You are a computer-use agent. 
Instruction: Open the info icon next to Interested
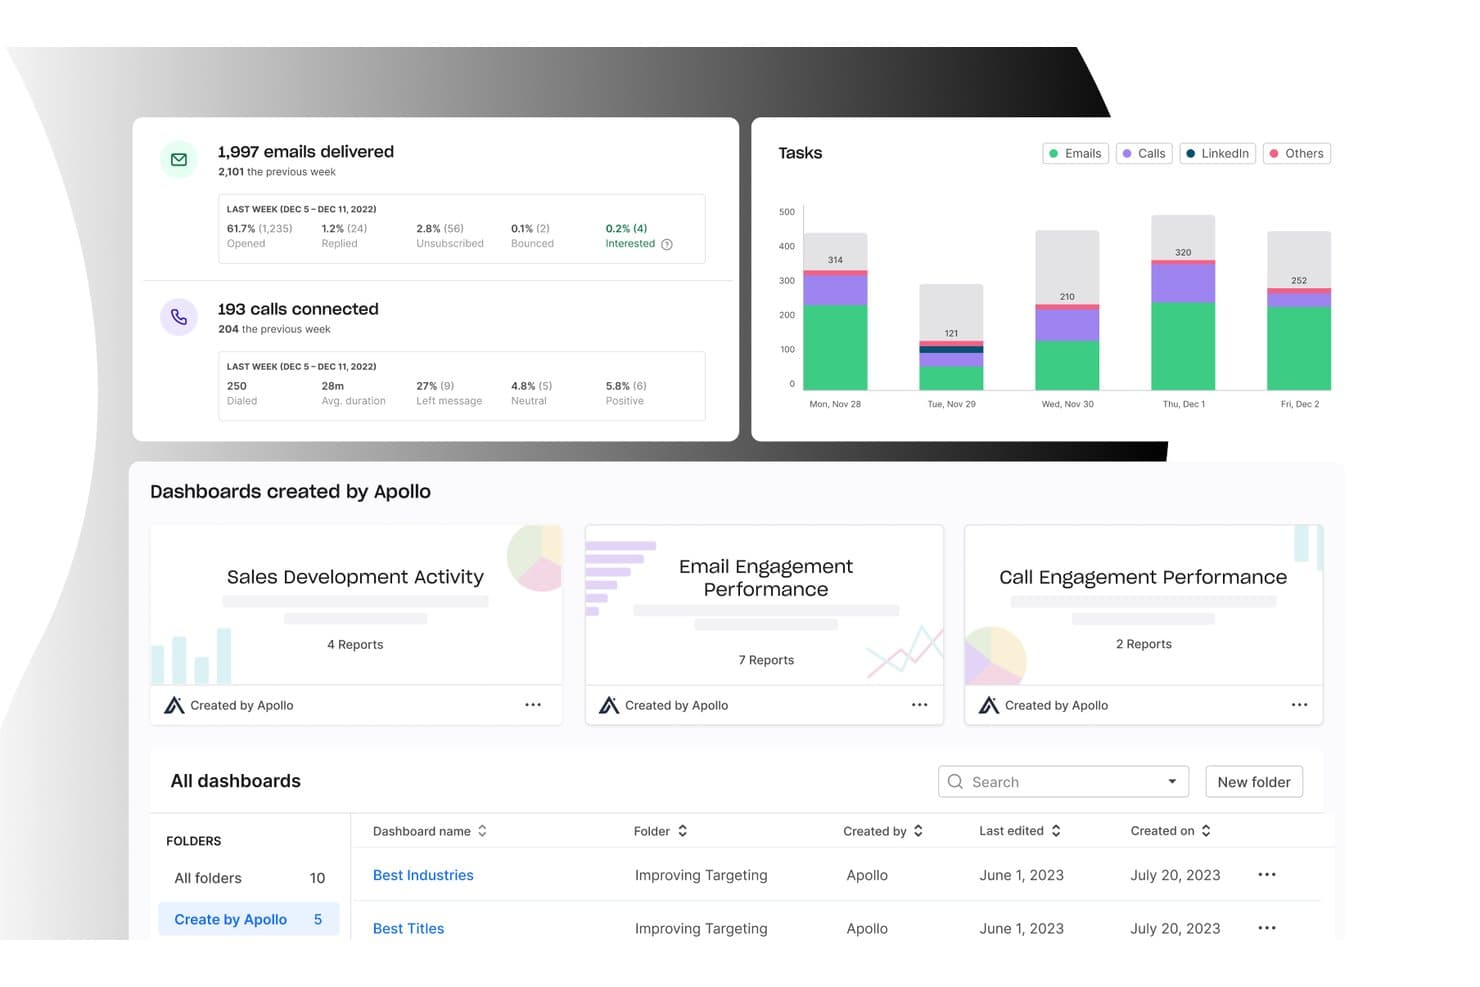(x=667, y=244)
